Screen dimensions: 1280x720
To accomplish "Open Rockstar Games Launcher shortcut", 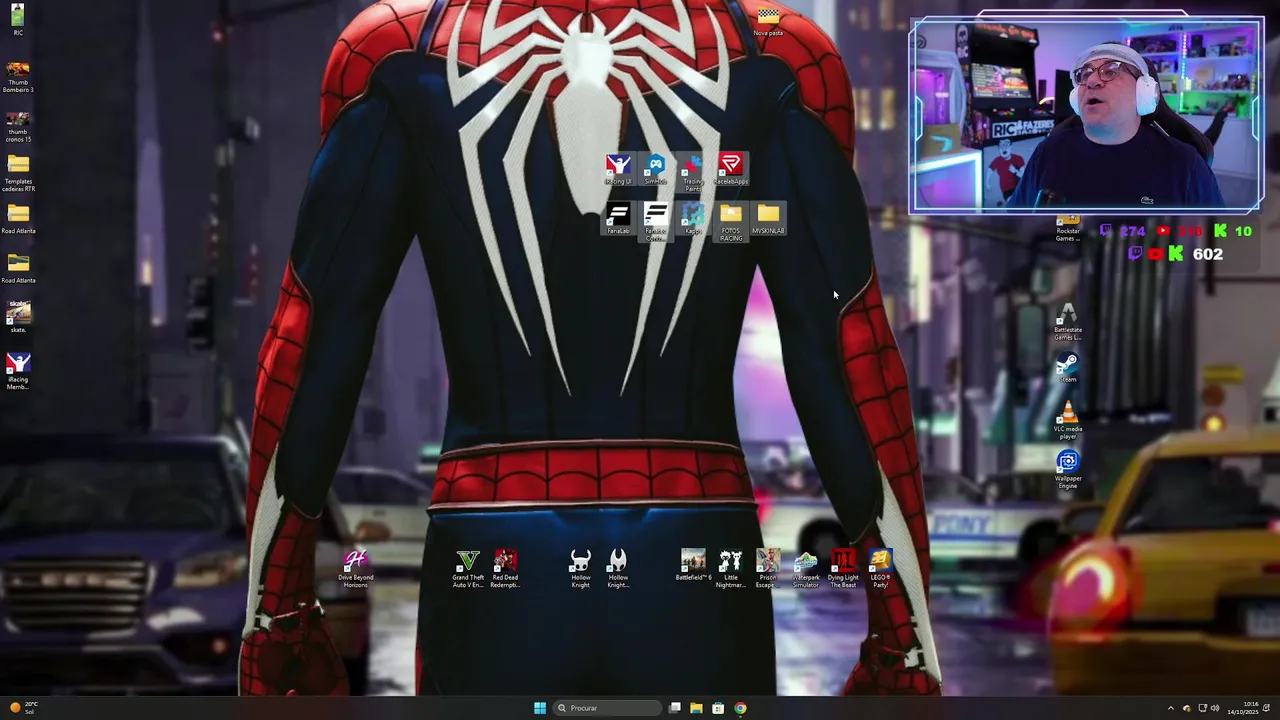I will tap(1068, 228).
